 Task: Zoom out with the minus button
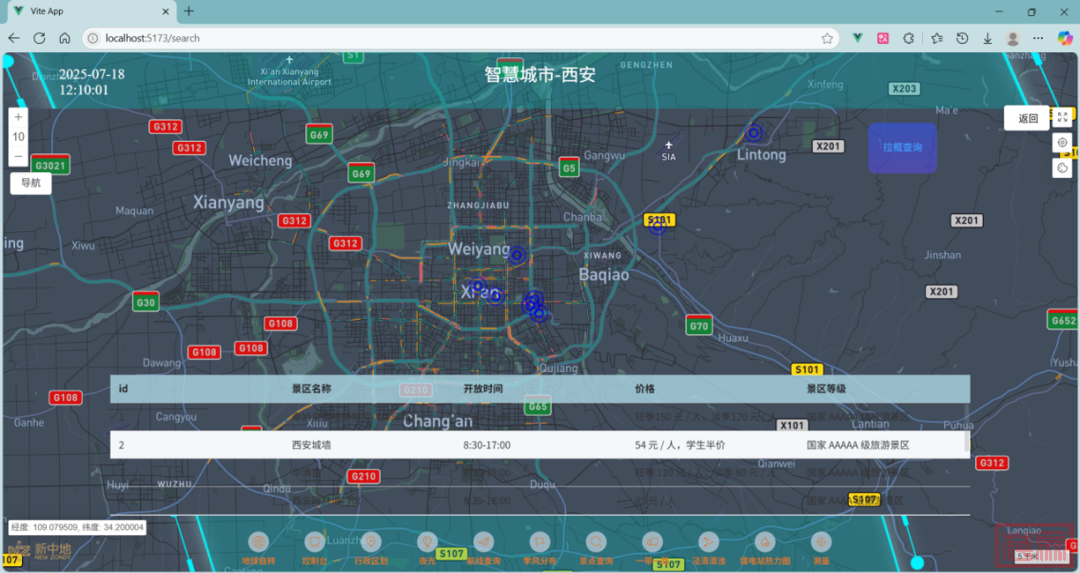18,157
